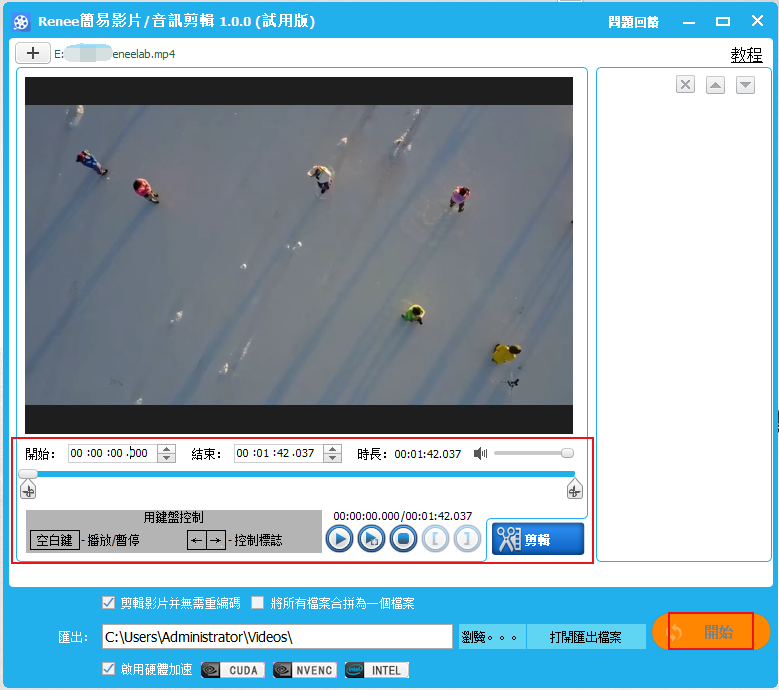
Task: Toggle 啟用硬體加速 checkbox
Action: click(x=108, y=669)
